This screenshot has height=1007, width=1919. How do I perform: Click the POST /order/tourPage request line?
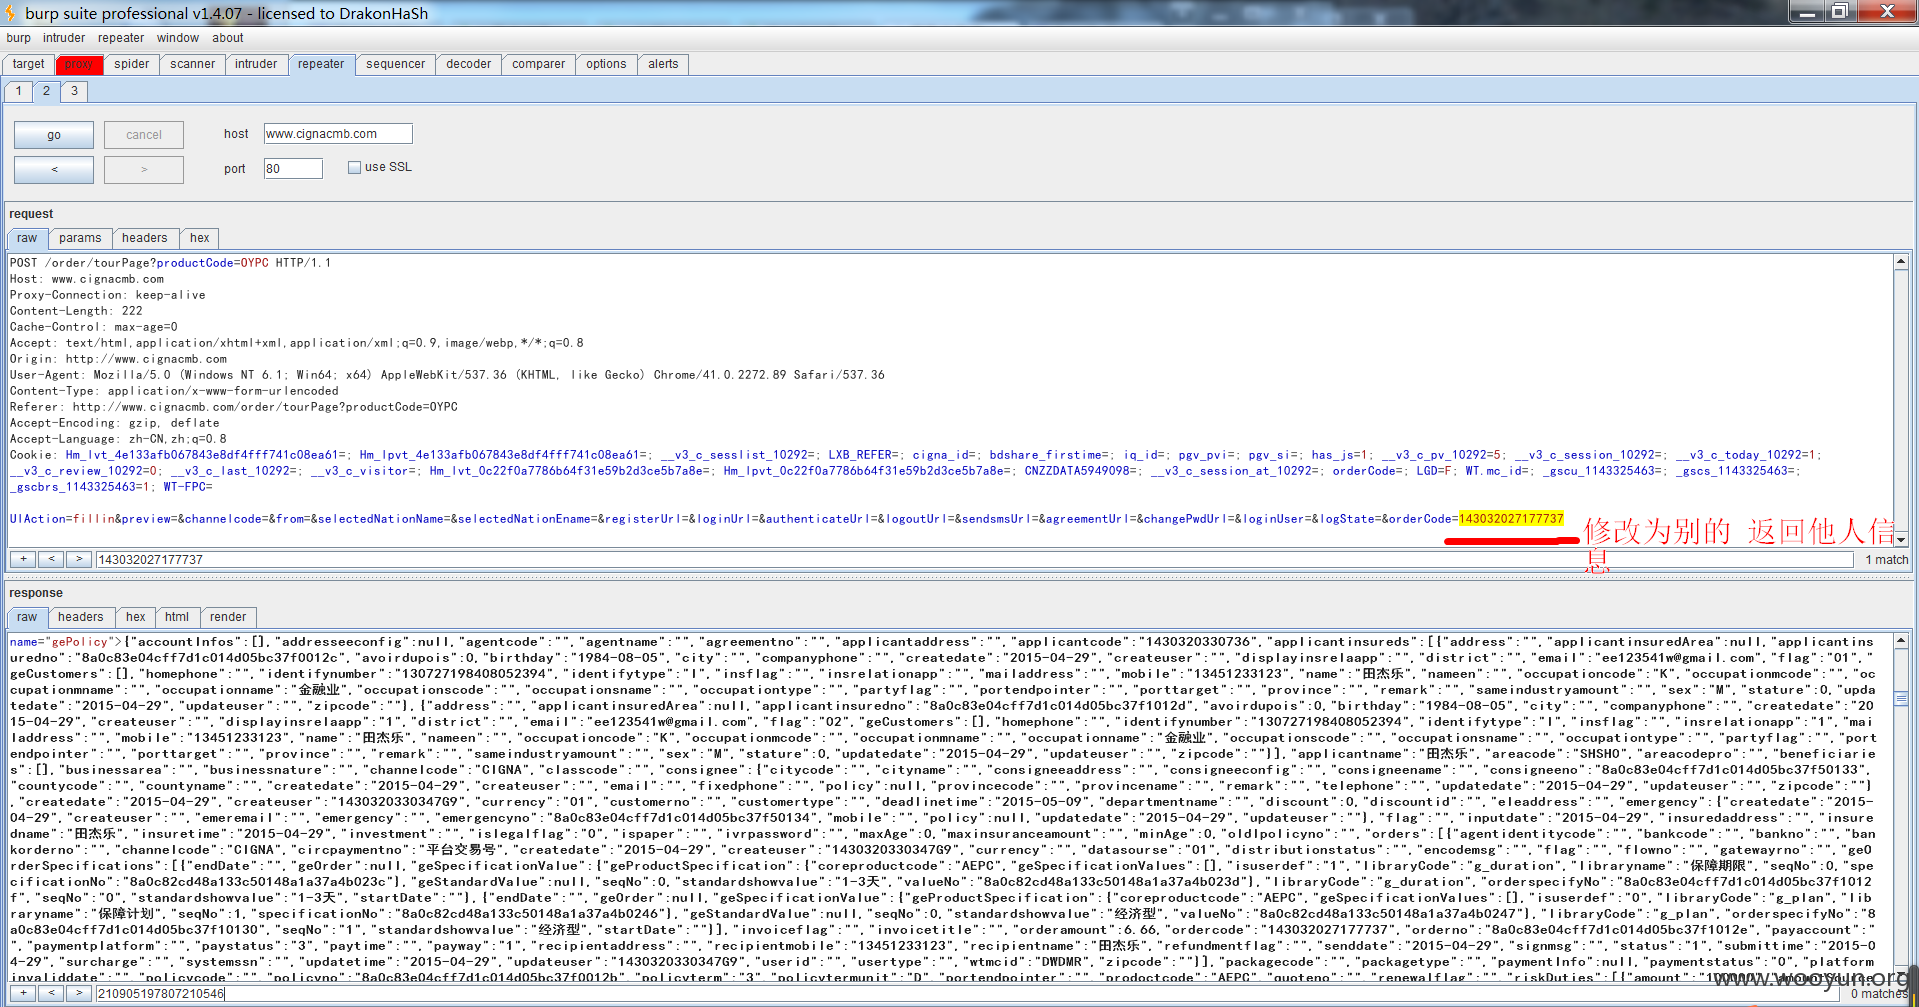(170, 263)
